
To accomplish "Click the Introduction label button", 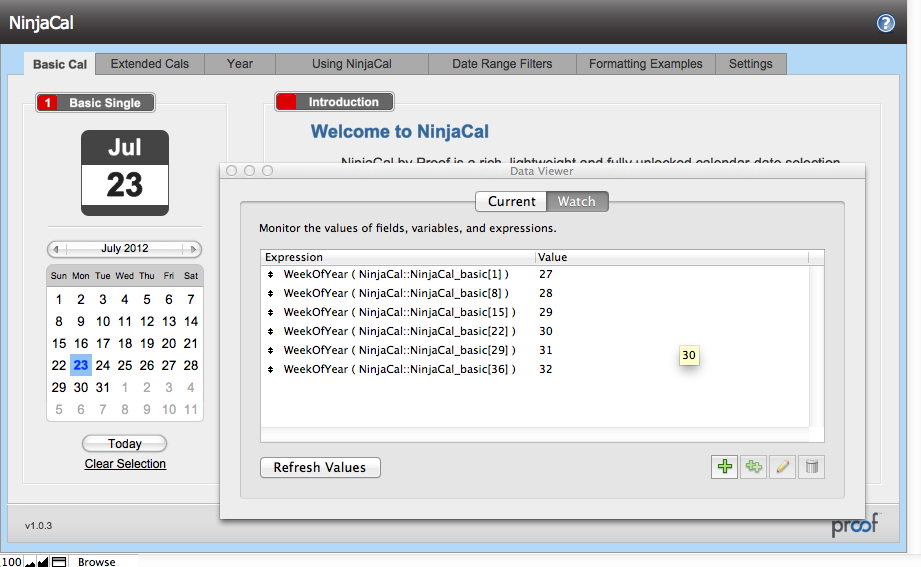I will (334, 102).
